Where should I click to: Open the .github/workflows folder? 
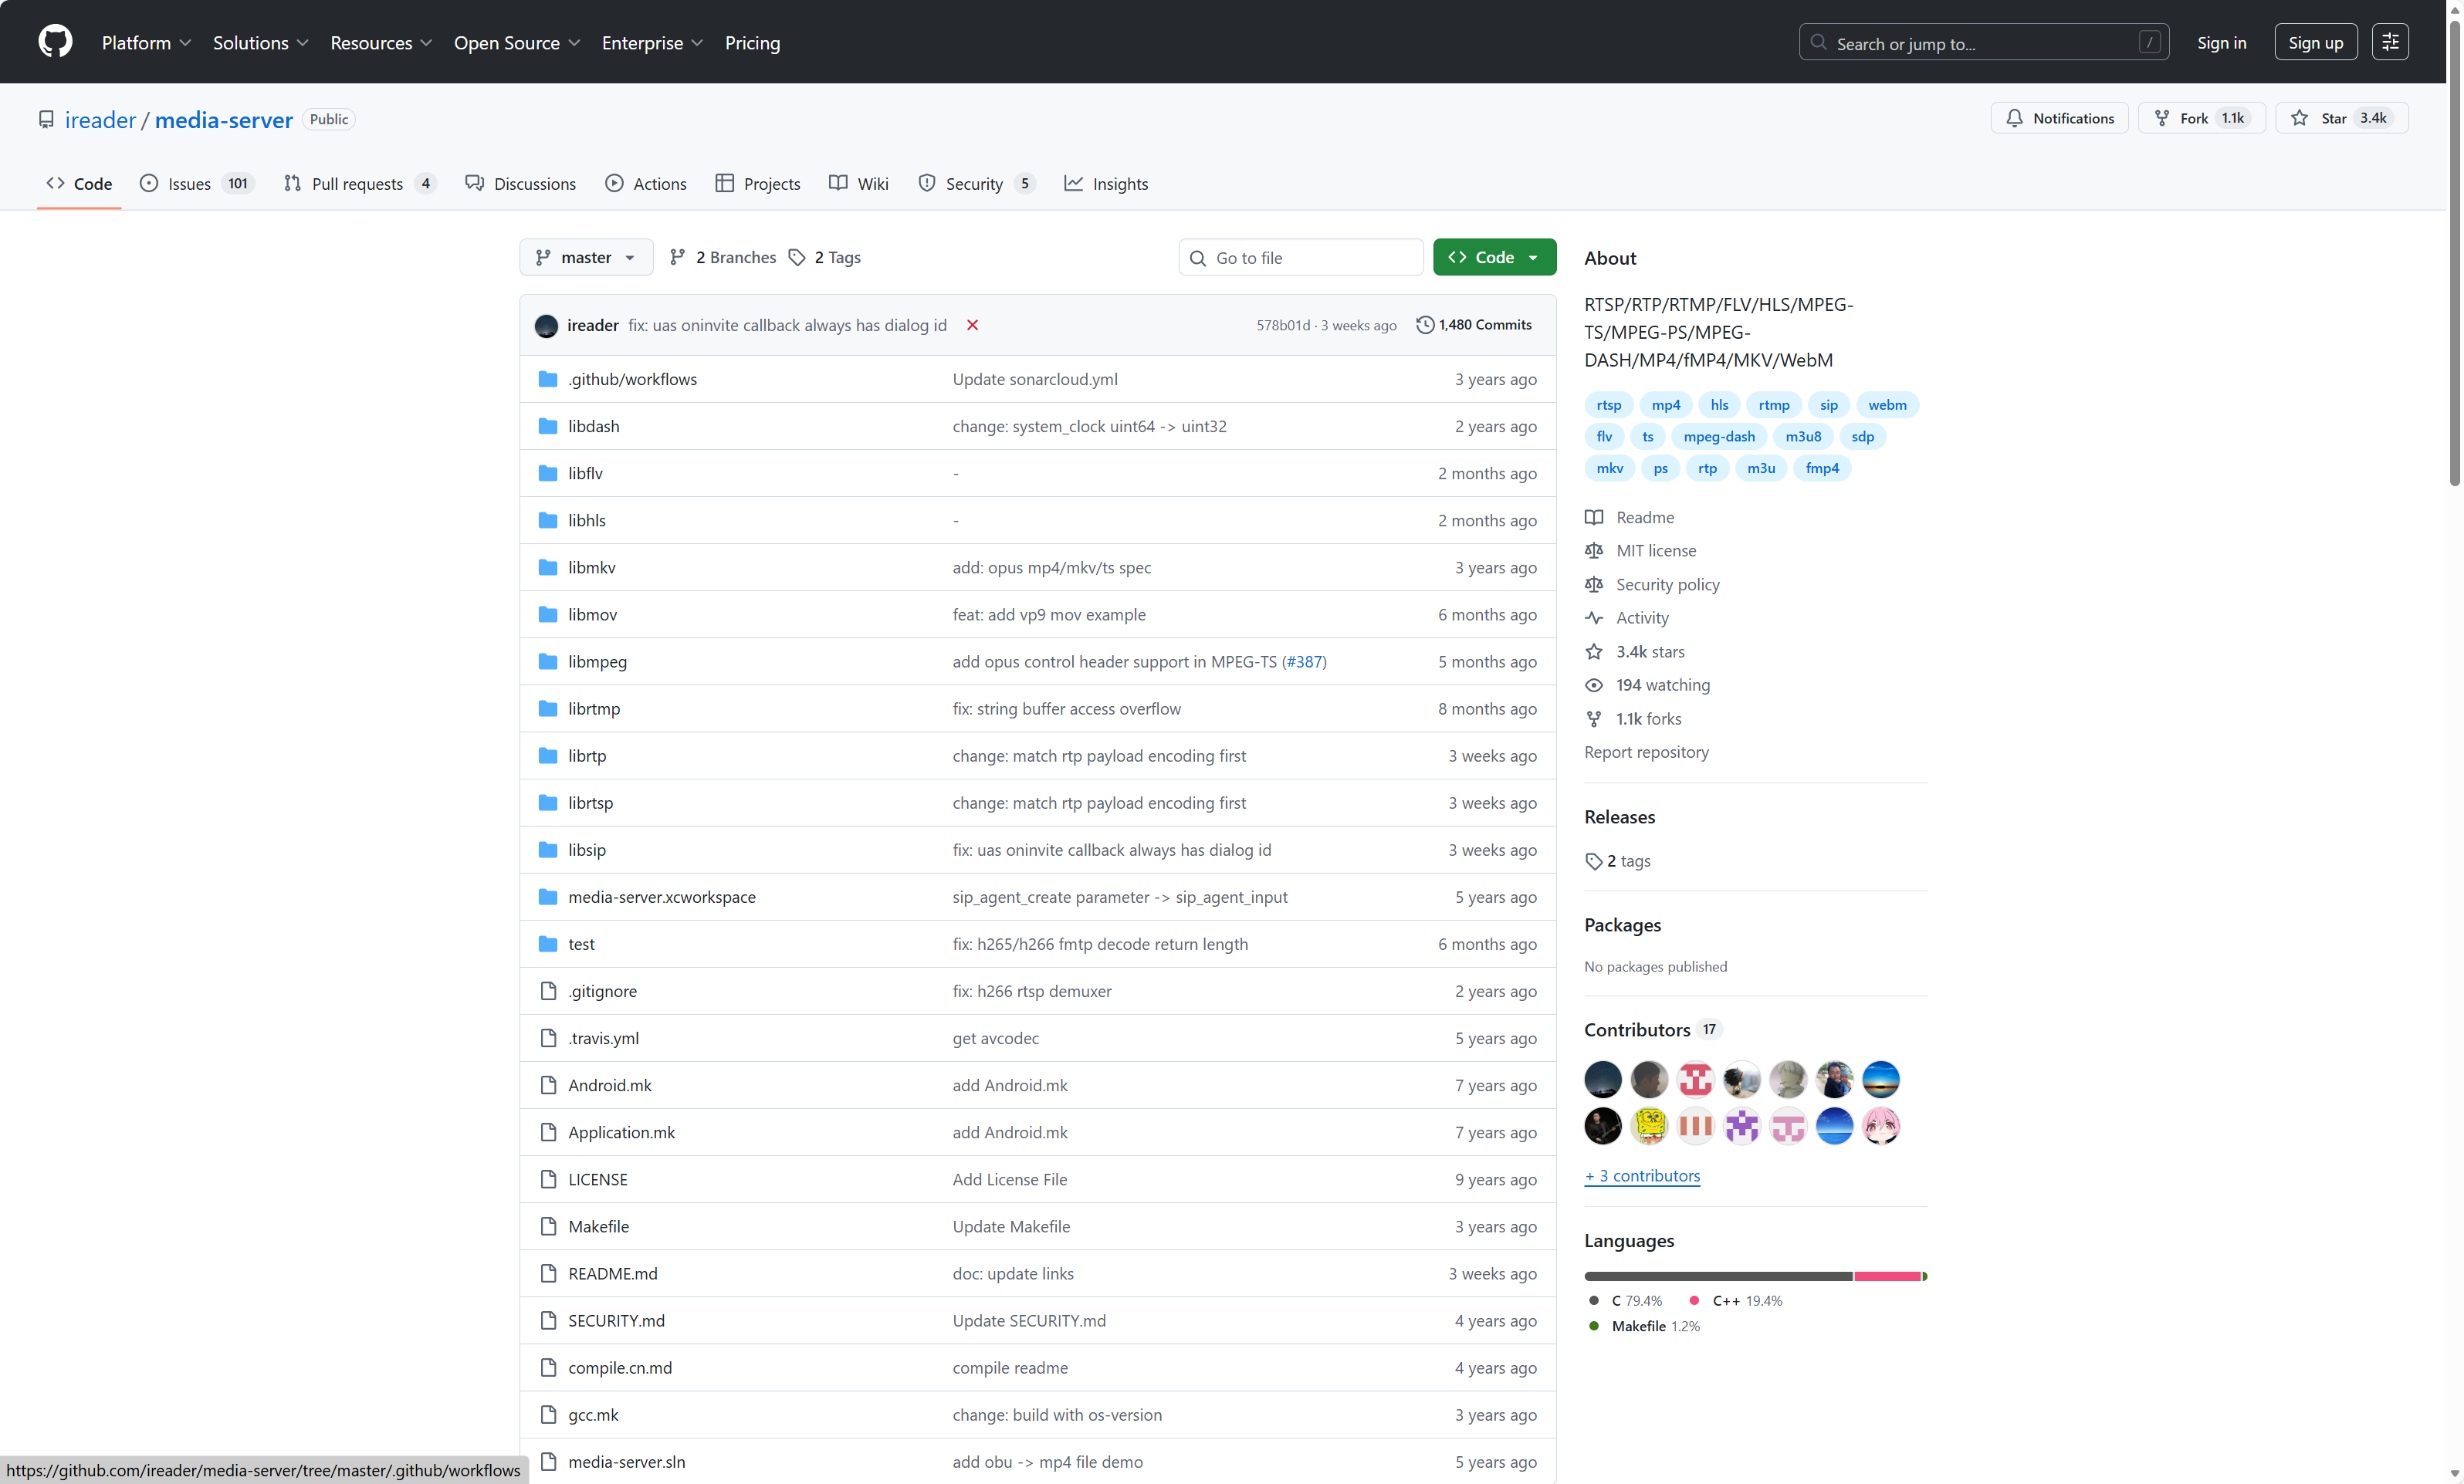[632, 379]
